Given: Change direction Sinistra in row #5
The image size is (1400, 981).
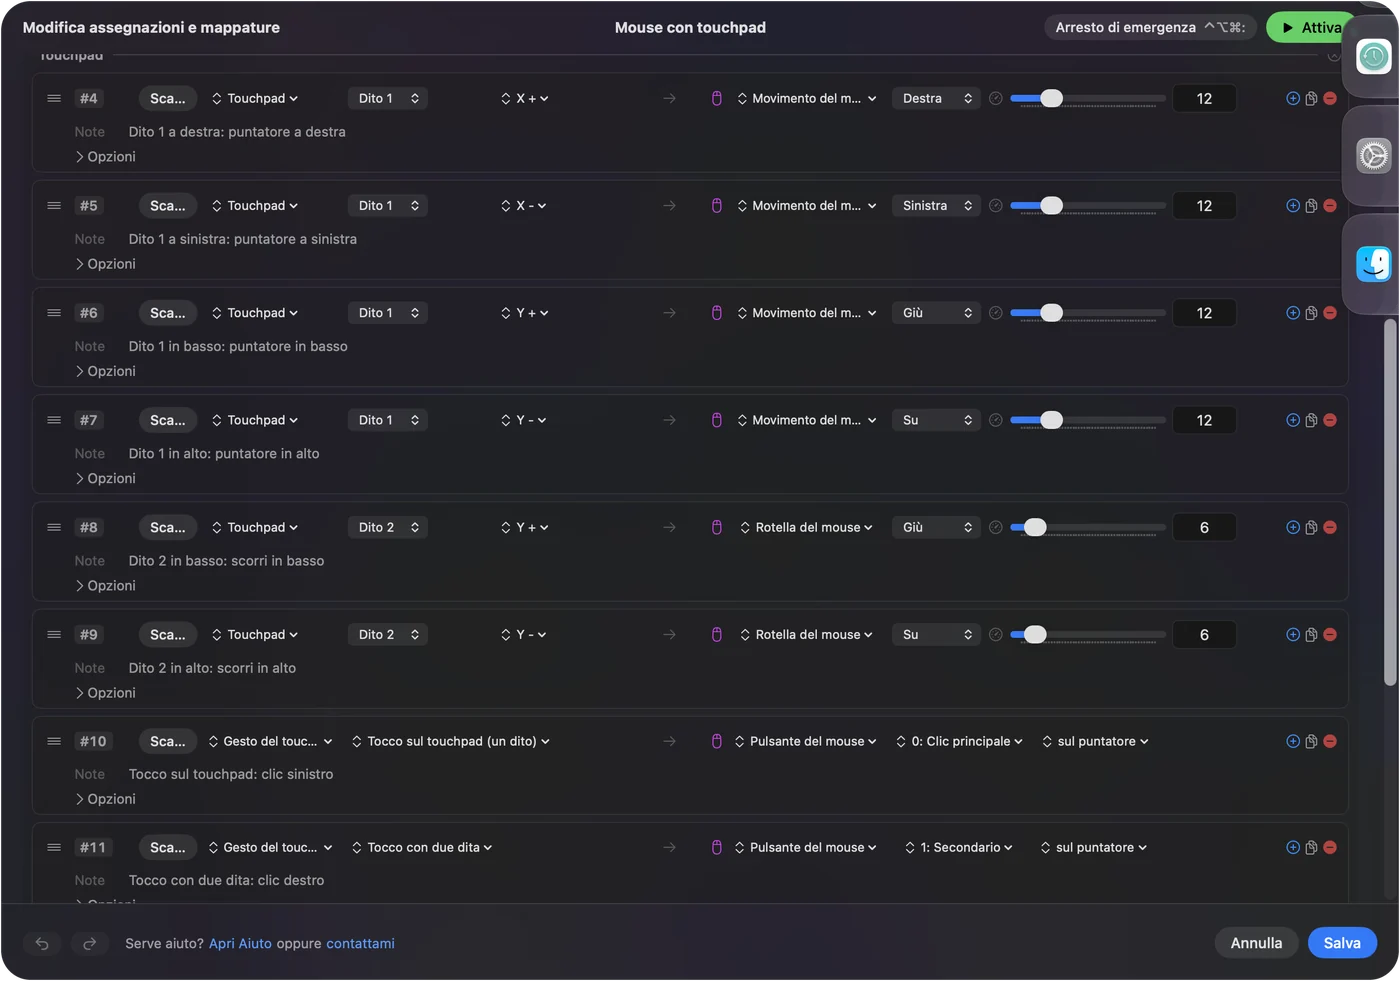Looking at the screenshot, I should coord(936,206).
